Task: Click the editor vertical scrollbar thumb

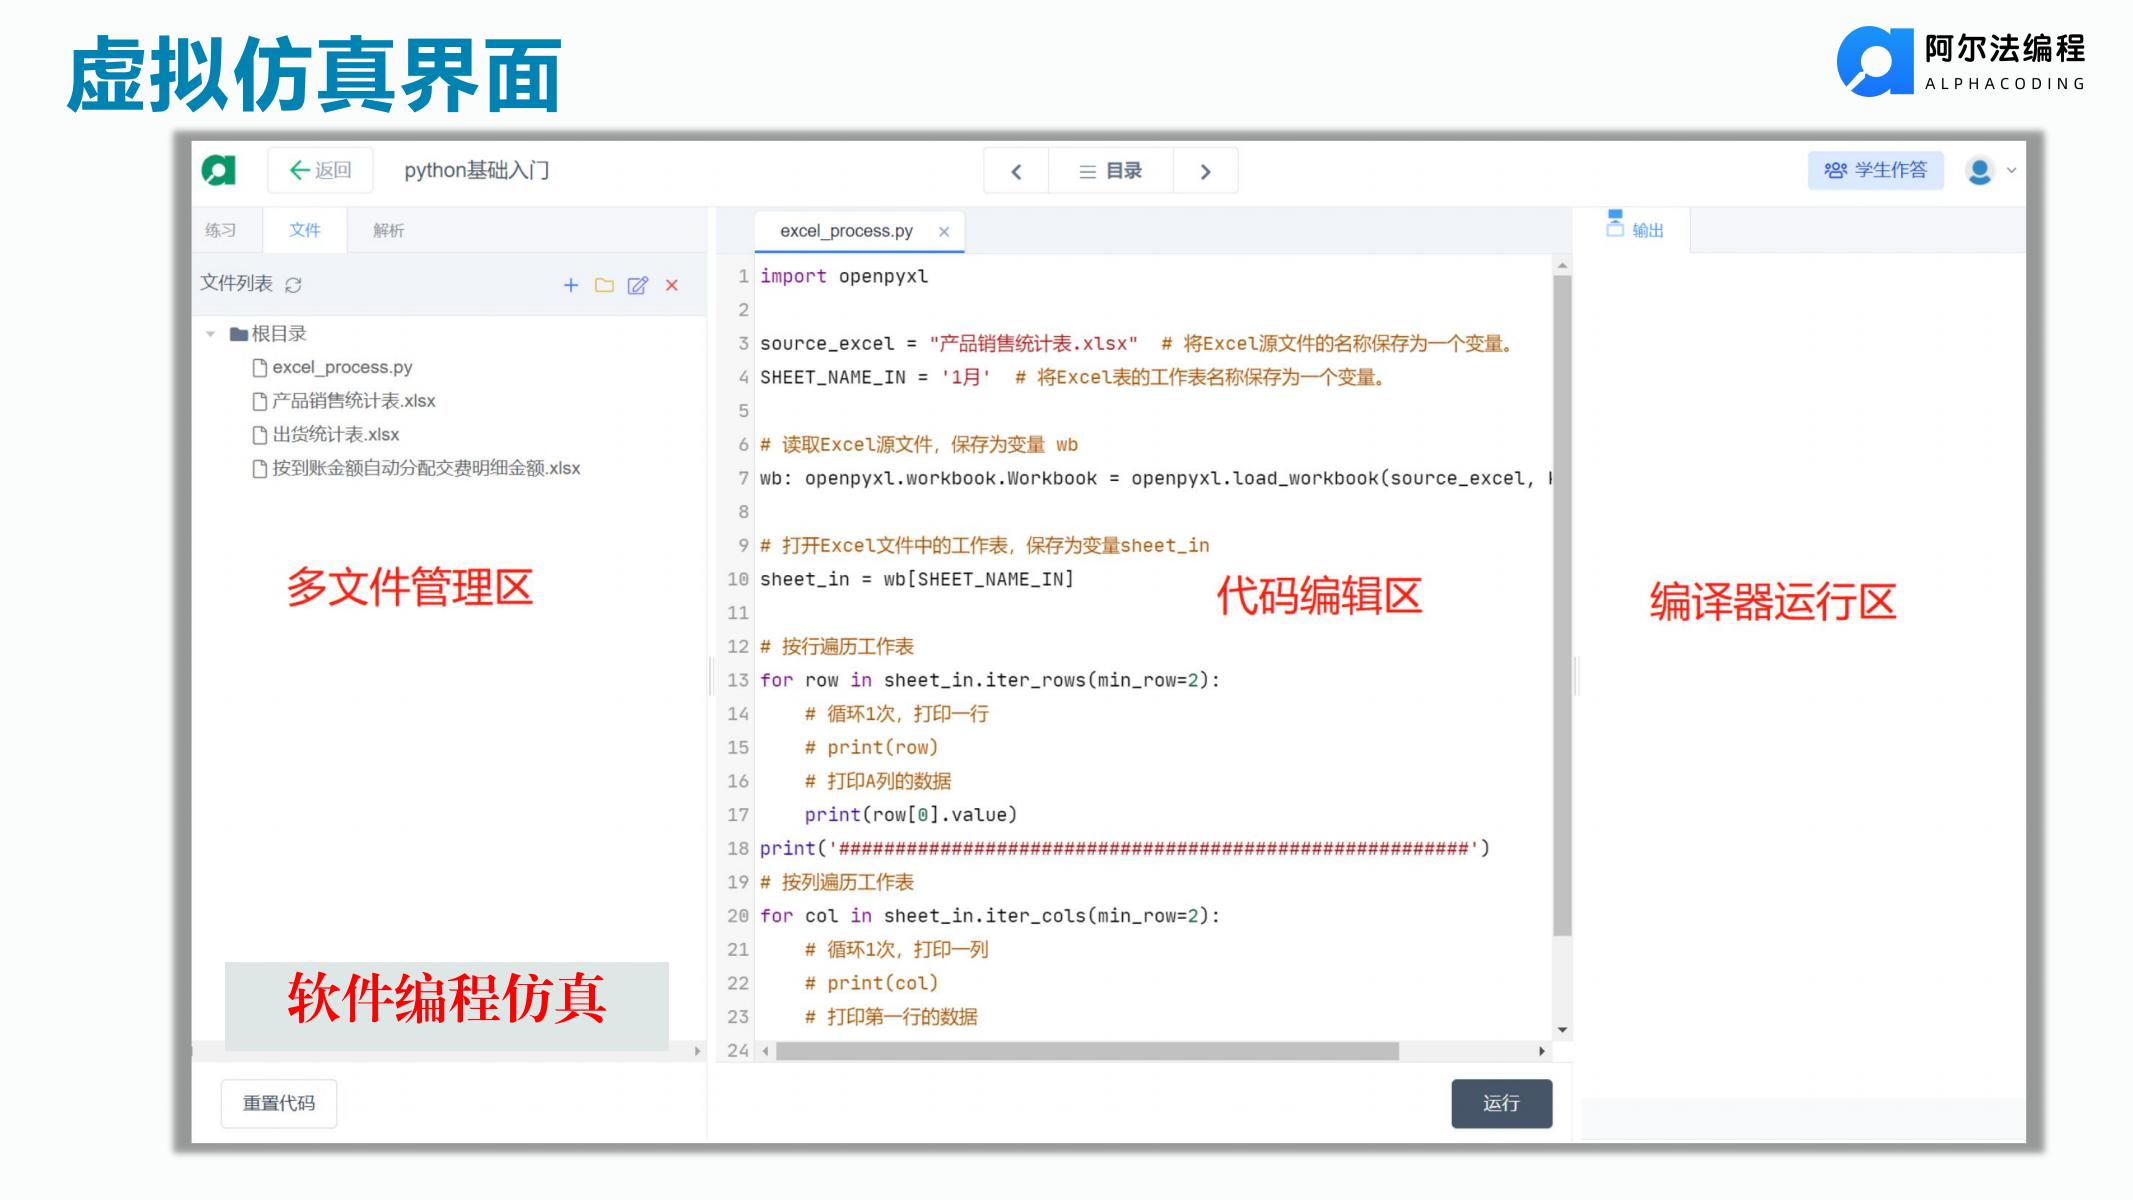Action: click(1562, 605)
